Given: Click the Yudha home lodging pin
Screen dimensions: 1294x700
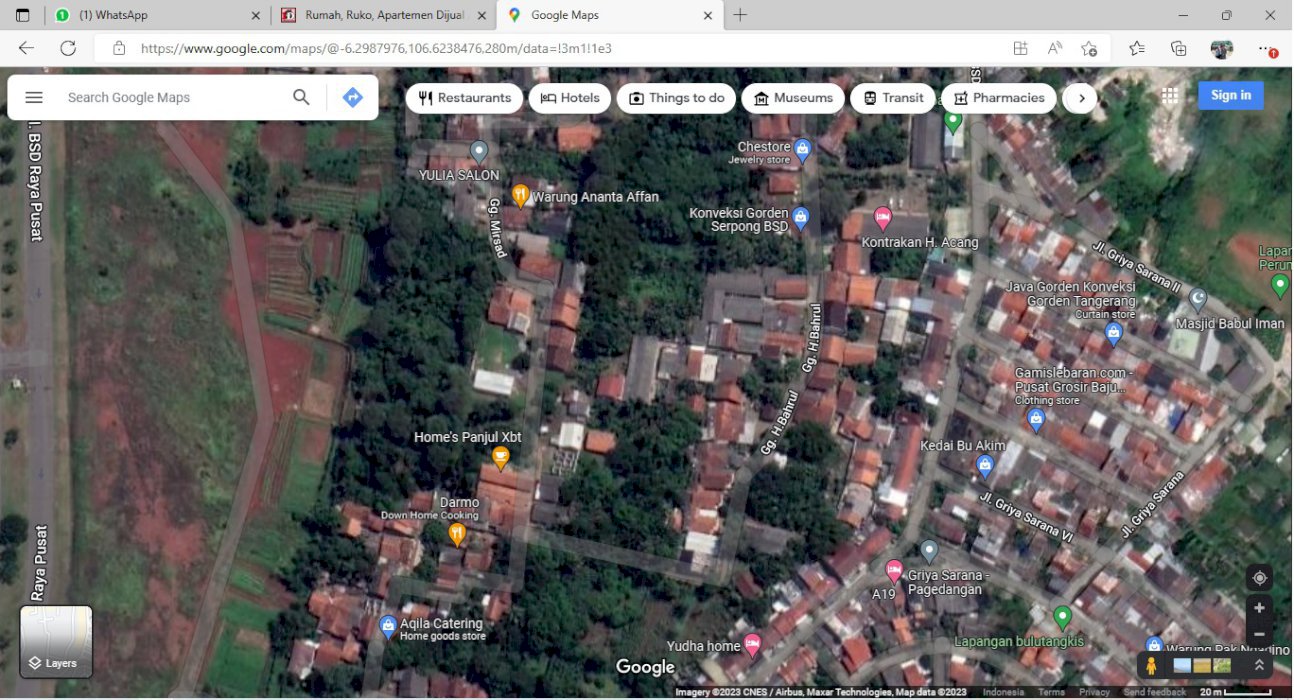Looking at the screenshot, I should pos(752,645).
